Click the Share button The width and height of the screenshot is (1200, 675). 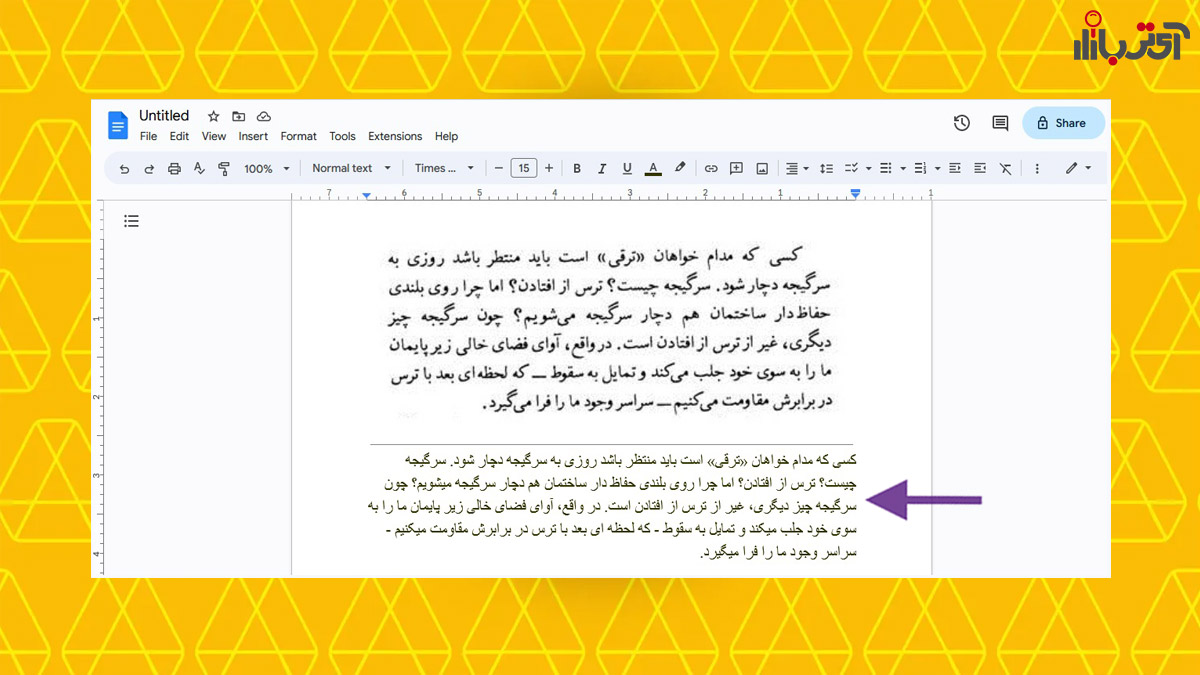point(1063,123)
